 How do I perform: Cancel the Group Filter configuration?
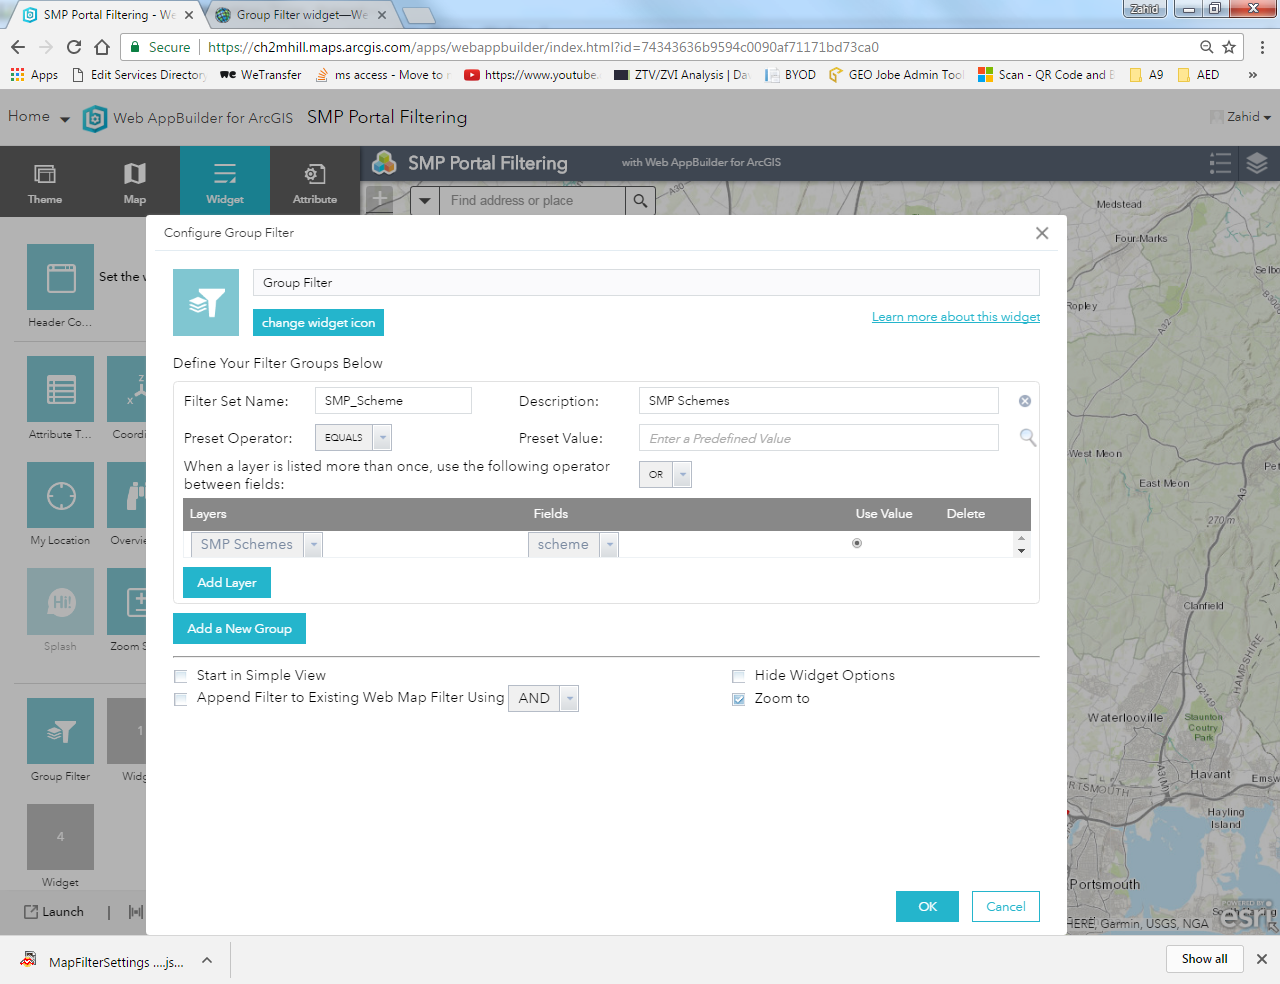tap(1006, 907)
